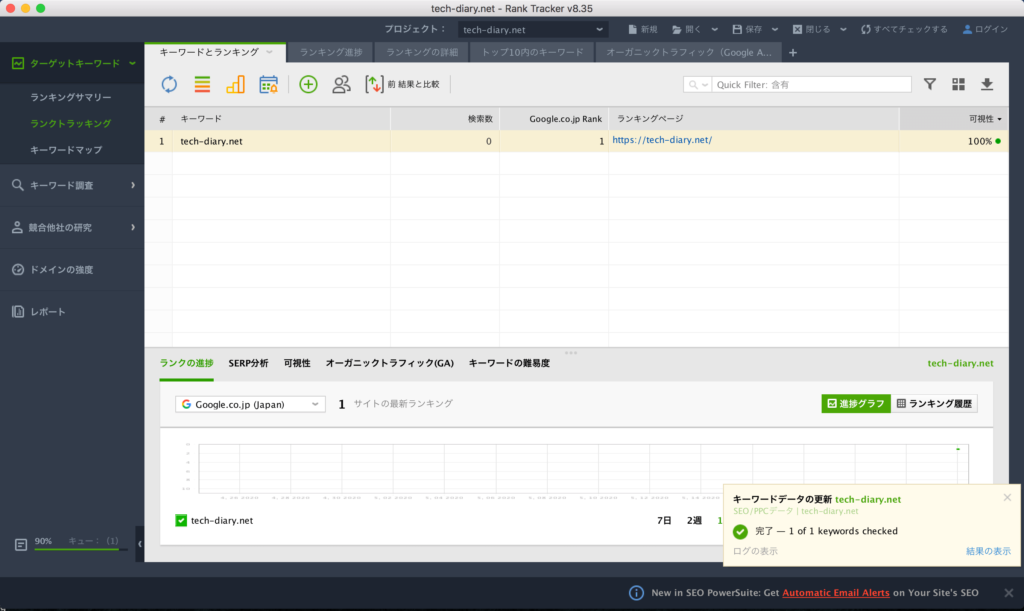1024x611 pixels.
Task: Open the 新規 new project button
Action: click(643, 29)
